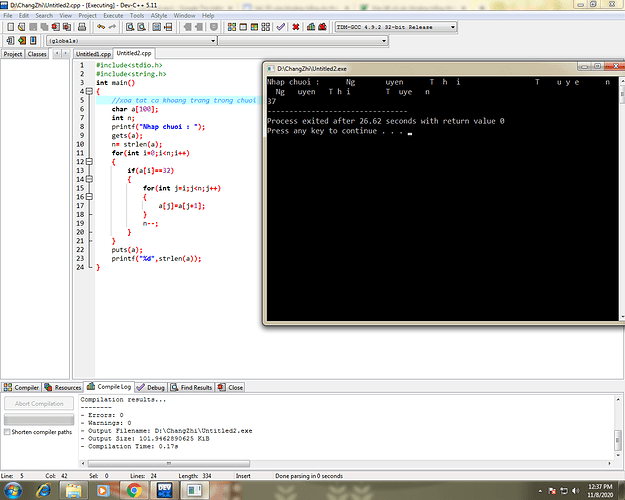Switch to the Classes side tab
The image size is (625, 500).
37,54
